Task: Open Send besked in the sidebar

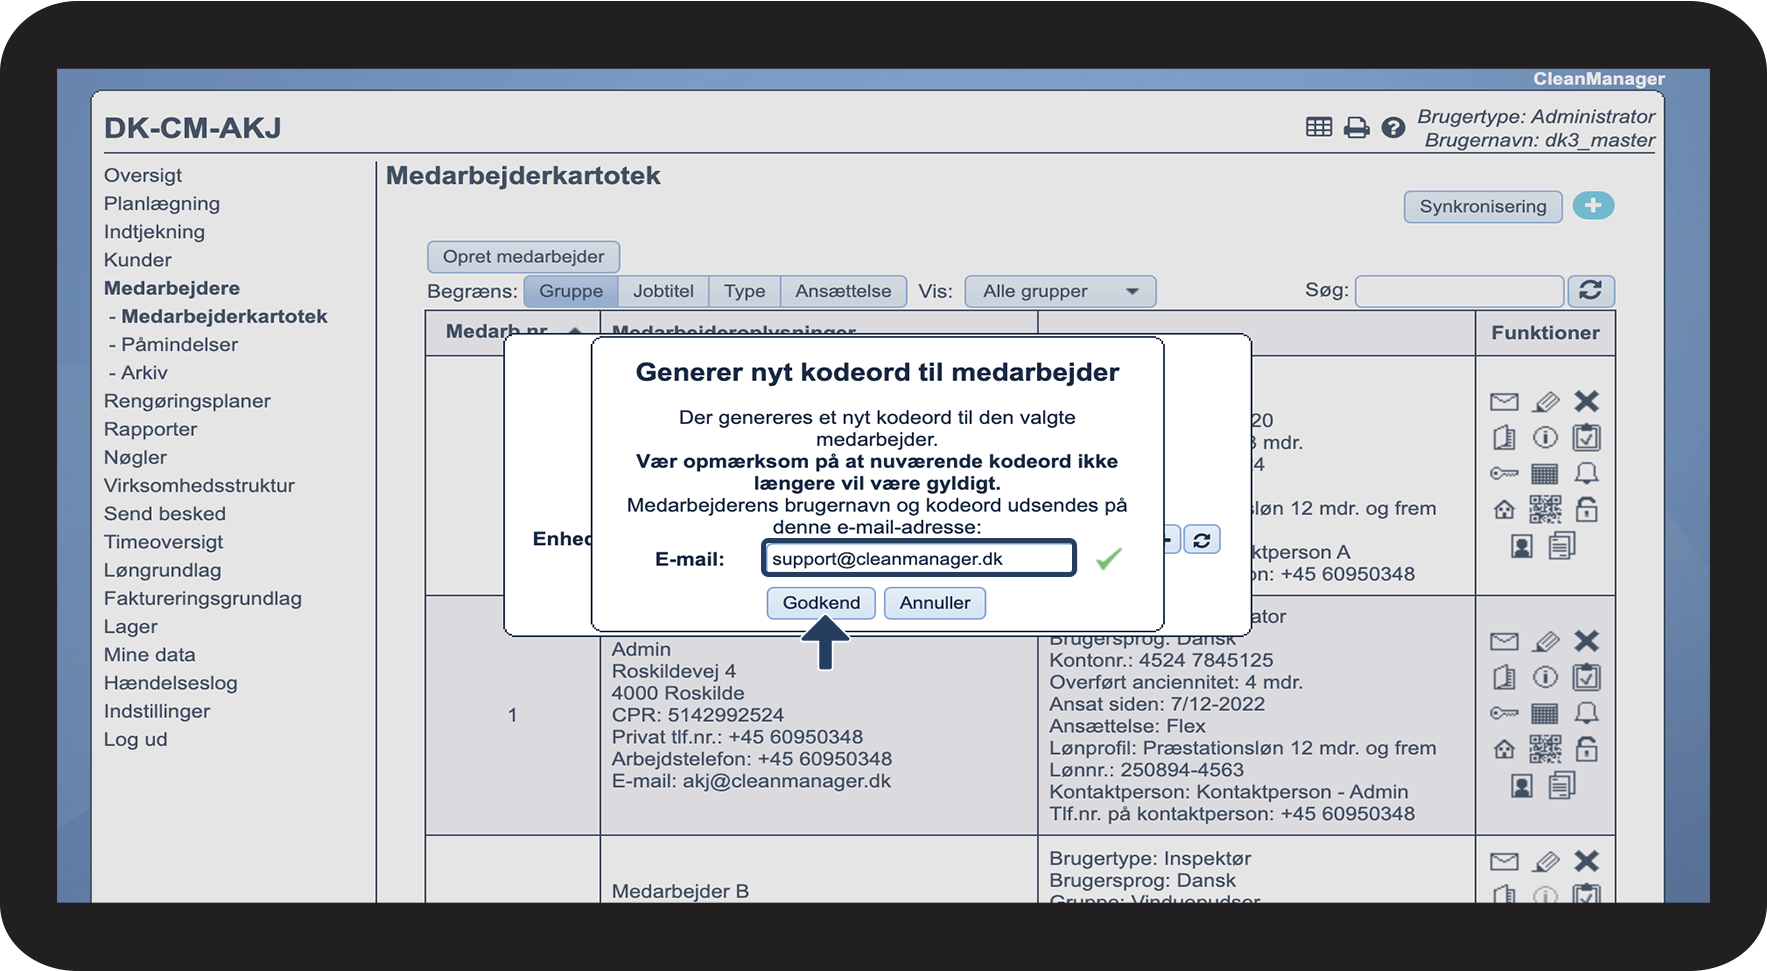Action: click(x=165, y=514)
